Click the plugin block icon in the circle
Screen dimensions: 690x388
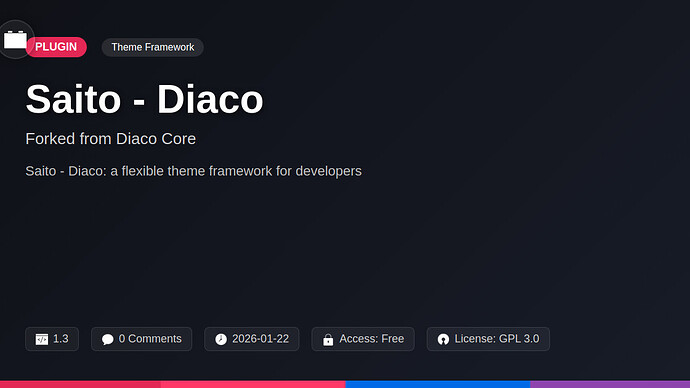tap(15, 40)
